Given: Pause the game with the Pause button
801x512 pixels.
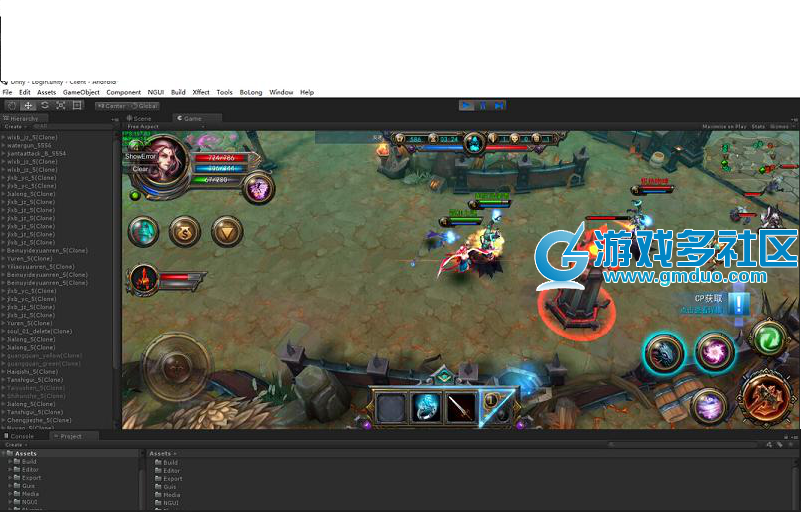Looking at the screenshot, I should tap(483, 106).
